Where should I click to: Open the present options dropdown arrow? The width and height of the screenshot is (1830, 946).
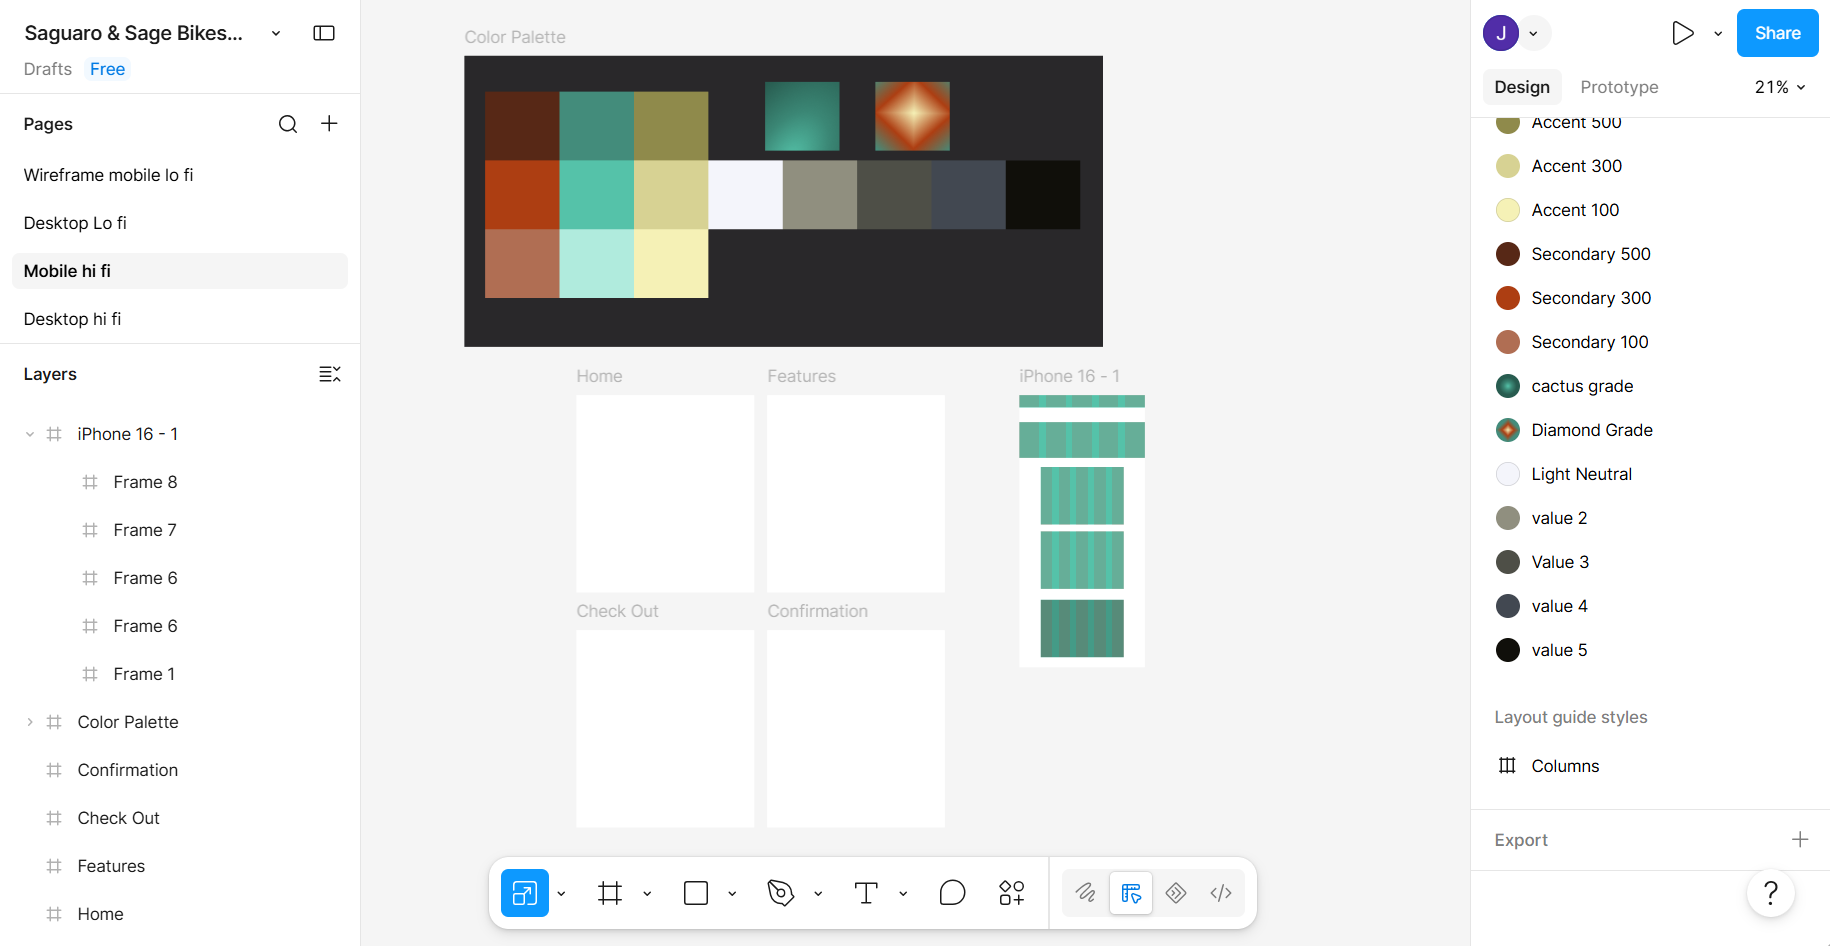(x=1718, y=33)
